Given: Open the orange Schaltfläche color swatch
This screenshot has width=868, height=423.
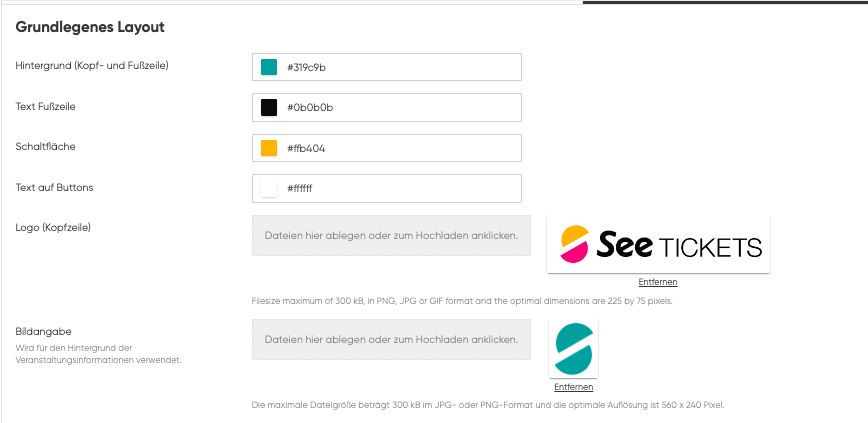Looking at the screenshot, I should 269,148.
